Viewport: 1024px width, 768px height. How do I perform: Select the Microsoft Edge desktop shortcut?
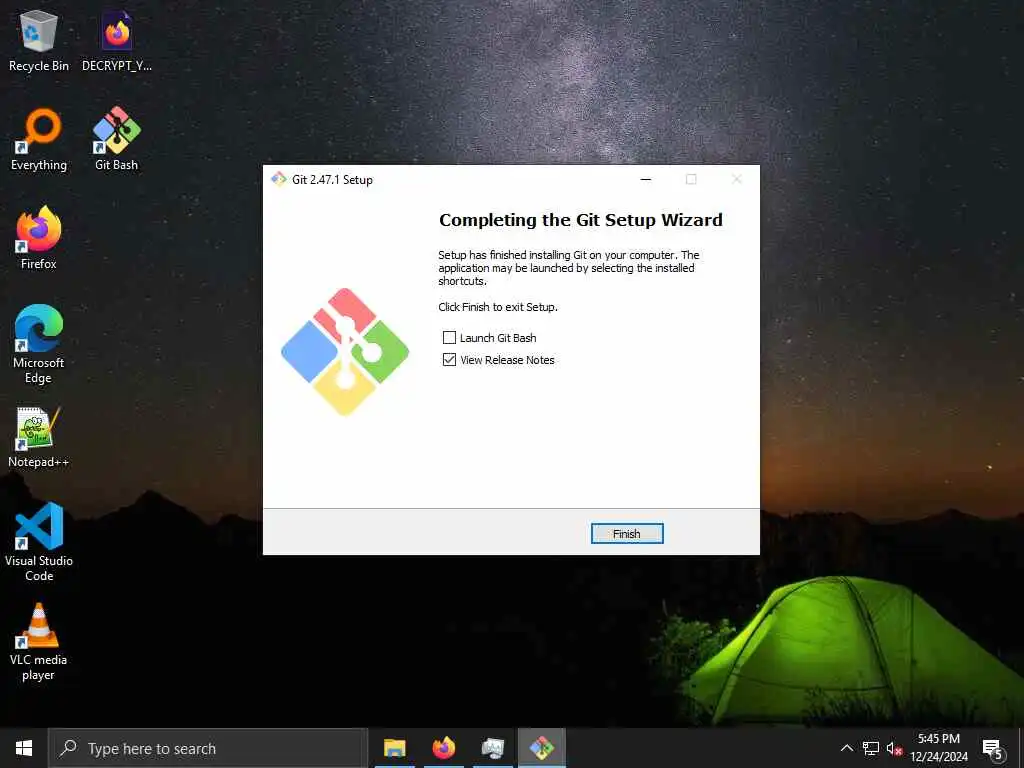[39, 344]
